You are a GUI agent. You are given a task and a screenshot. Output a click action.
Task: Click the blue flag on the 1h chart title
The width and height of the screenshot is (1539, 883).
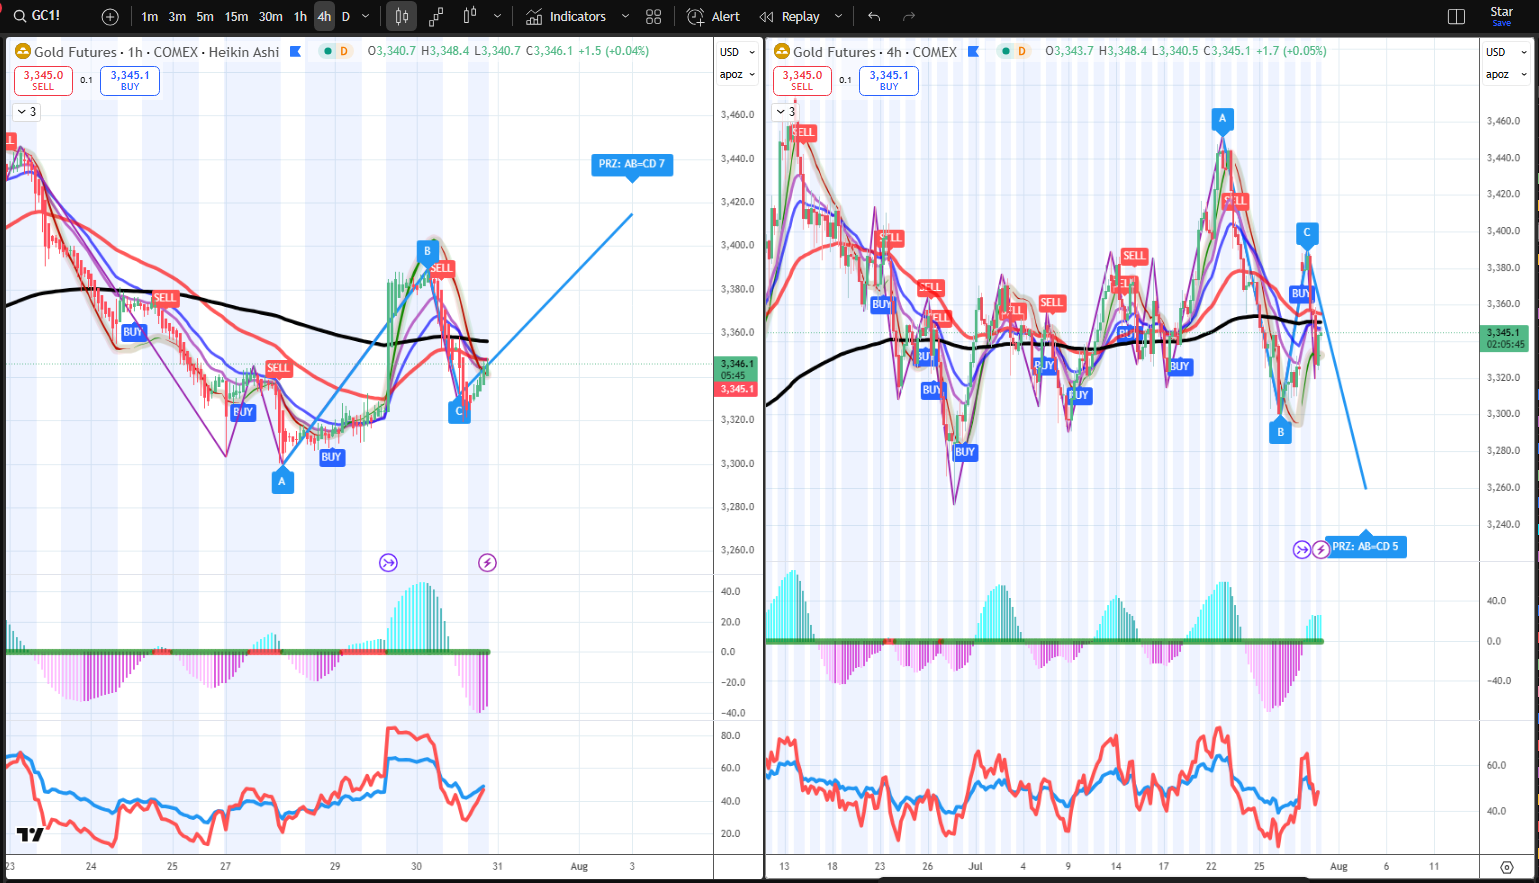[x=295, y=51]
